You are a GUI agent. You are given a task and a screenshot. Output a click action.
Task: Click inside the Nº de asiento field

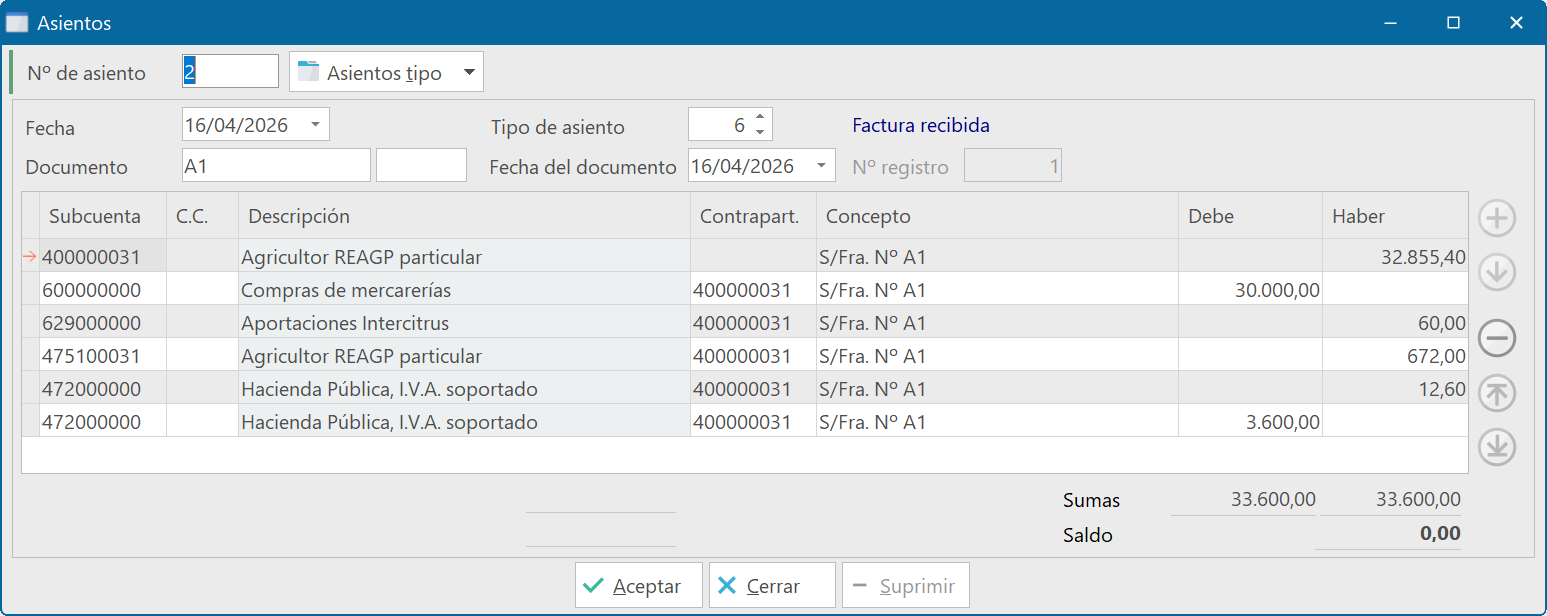coord(228,70)
